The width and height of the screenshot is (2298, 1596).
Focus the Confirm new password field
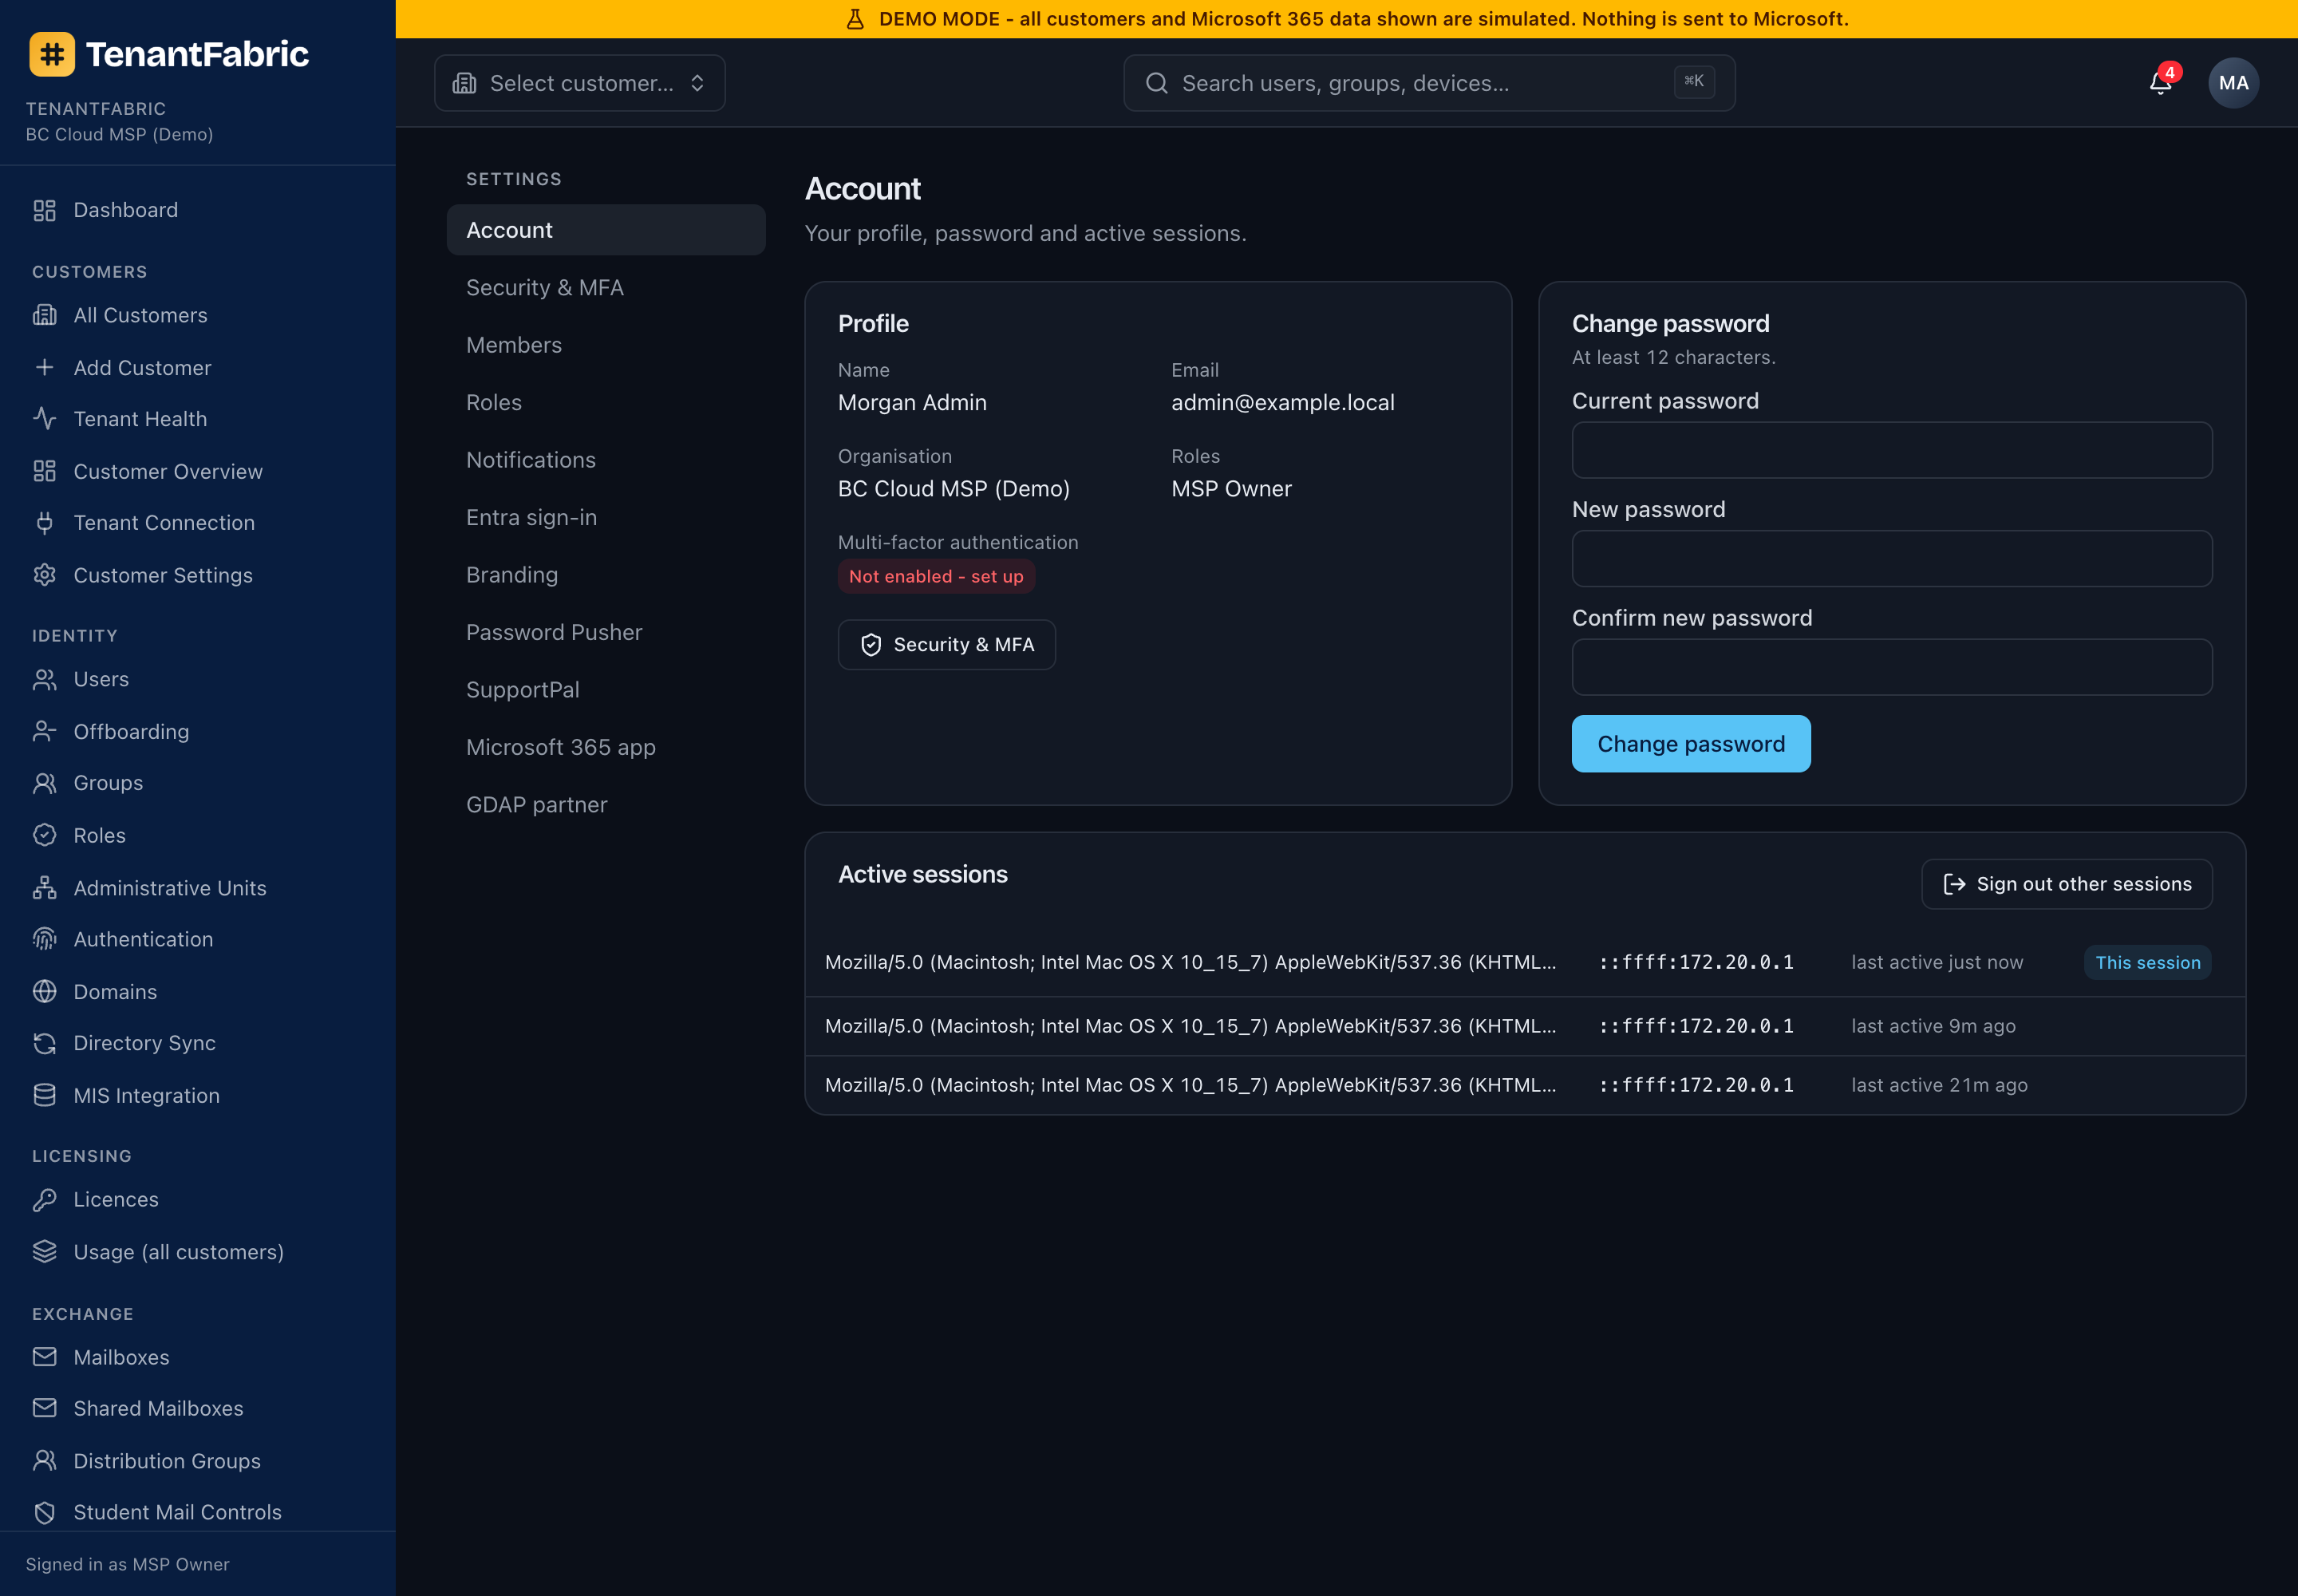[1892, 667]
